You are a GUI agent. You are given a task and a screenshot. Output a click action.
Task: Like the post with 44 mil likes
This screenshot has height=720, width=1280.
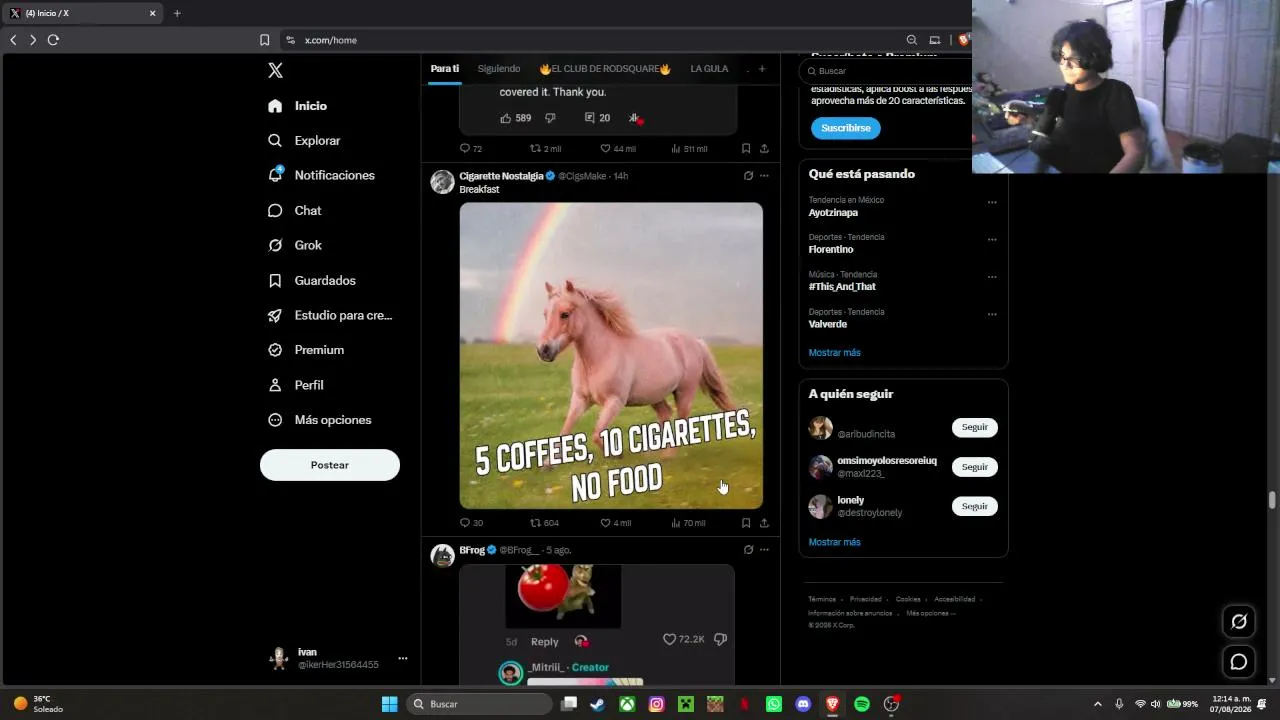pos(618,149)
